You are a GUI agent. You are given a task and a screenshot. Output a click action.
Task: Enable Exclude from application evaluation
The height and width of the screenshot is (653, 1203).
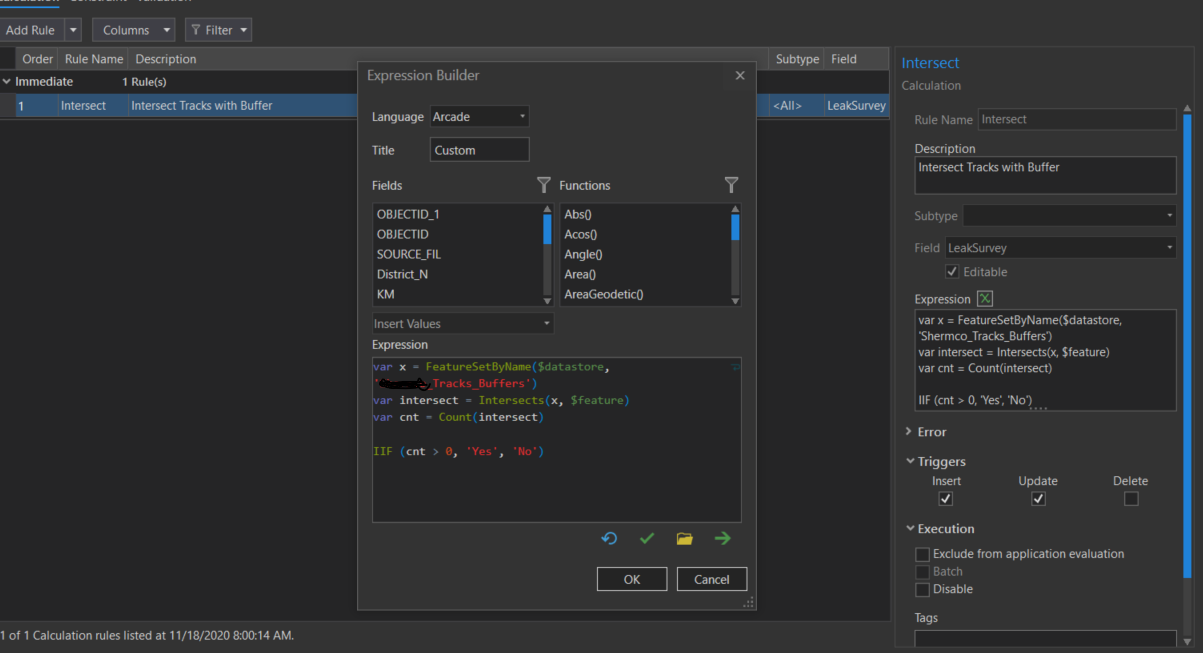click(921, 553)
